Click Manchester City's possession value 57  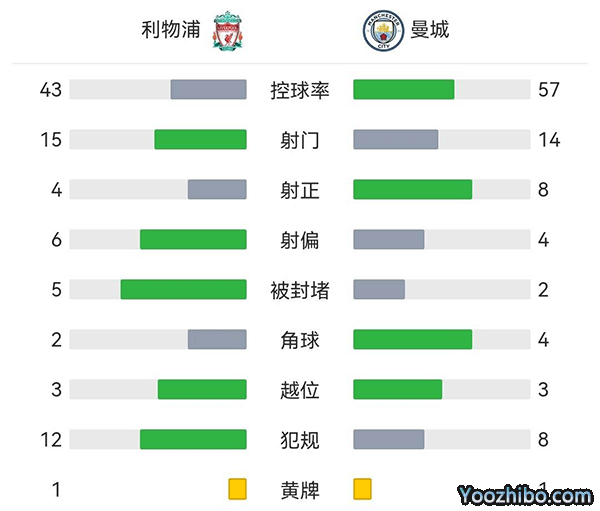tap(549, 90)
